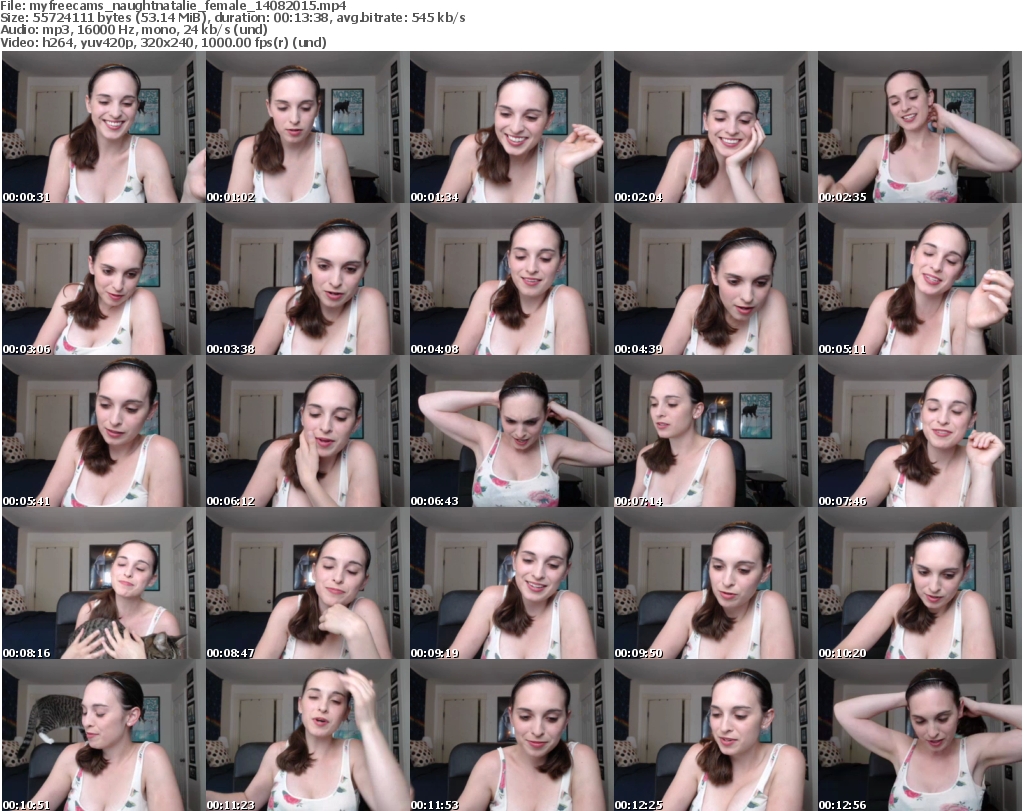Open the thumbnail stamped 00:12:25
This screenshot has height=811, width=1024.
715,735
